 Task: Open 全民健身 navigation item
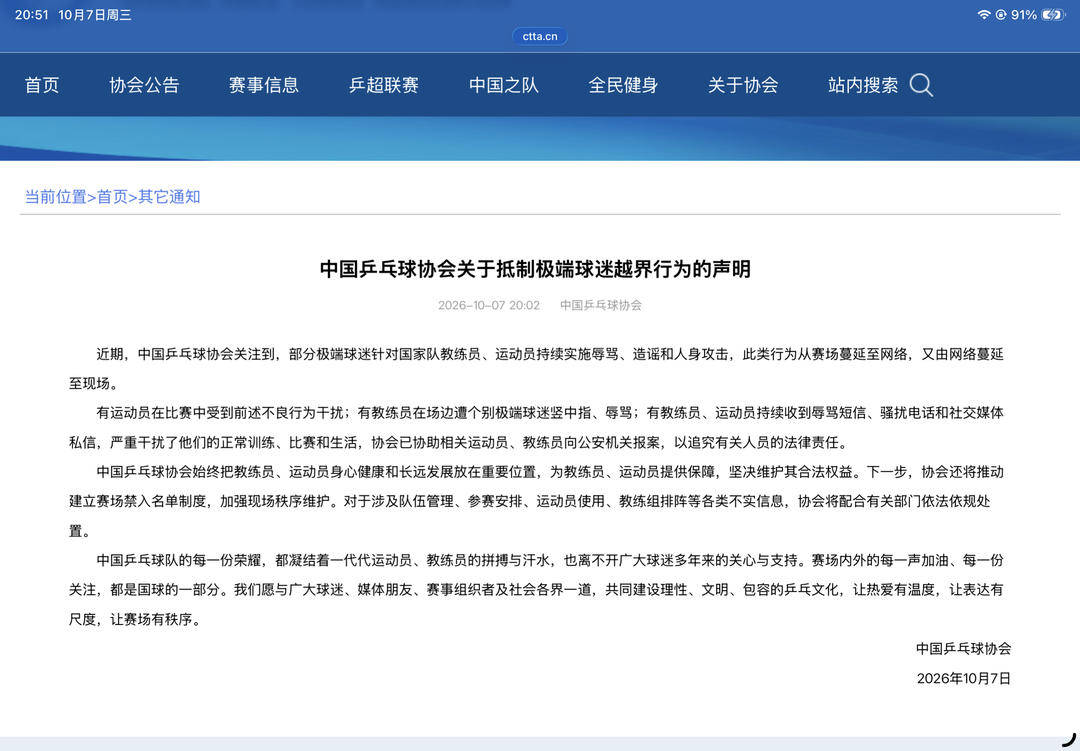click(x=623, y=85)
